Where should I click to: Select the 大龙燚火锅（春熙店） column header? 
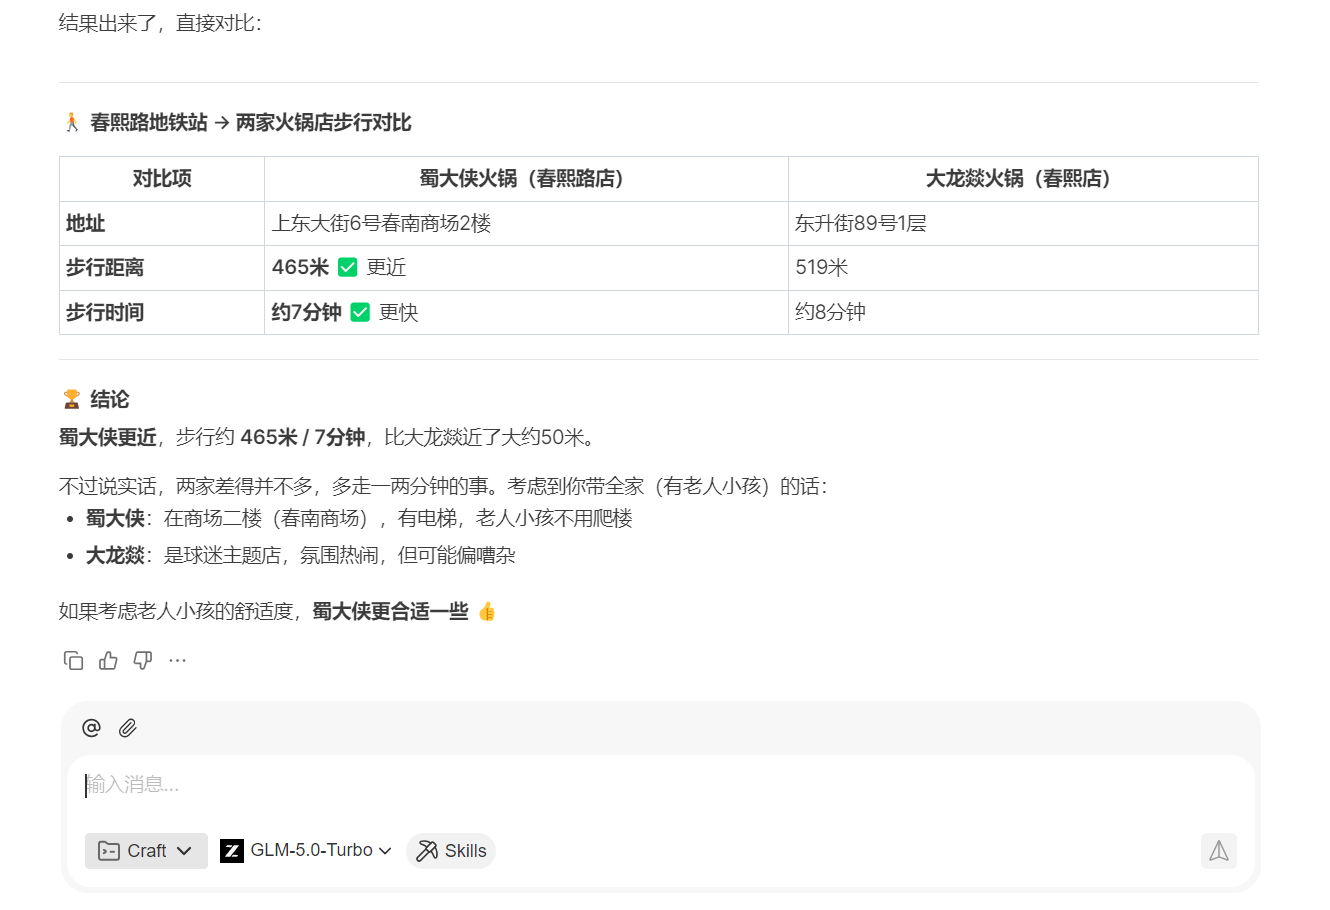[1023, 179]
